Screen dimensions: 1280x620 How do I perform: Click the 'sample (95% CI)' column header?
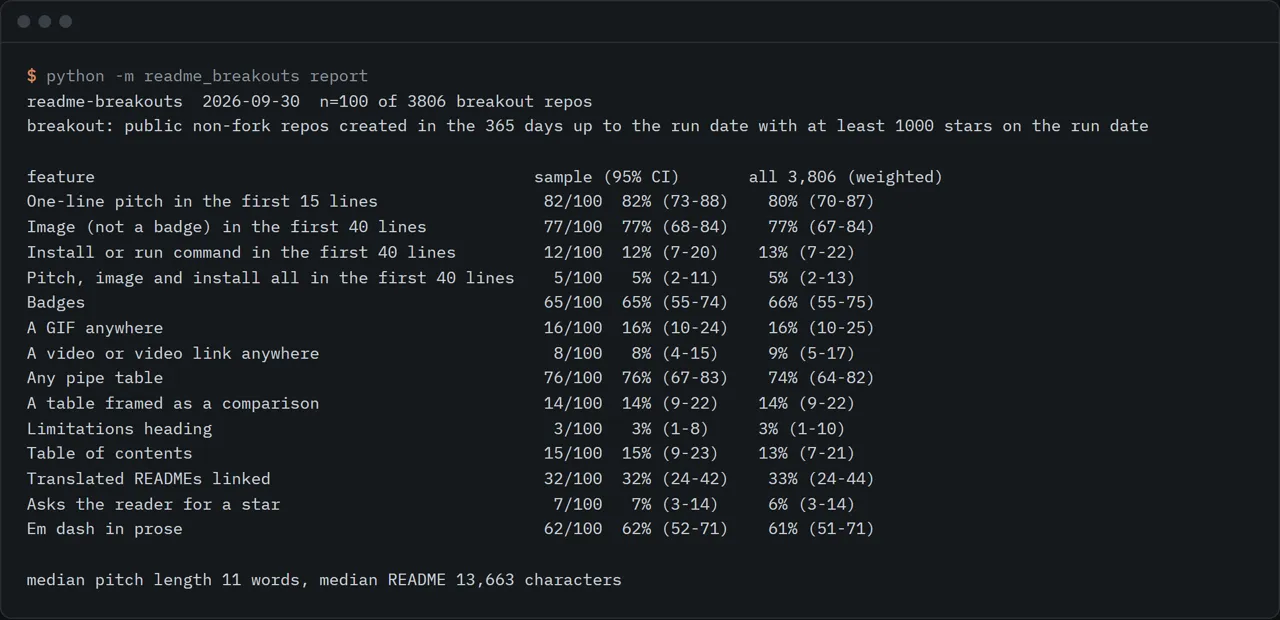coord(607,177)
